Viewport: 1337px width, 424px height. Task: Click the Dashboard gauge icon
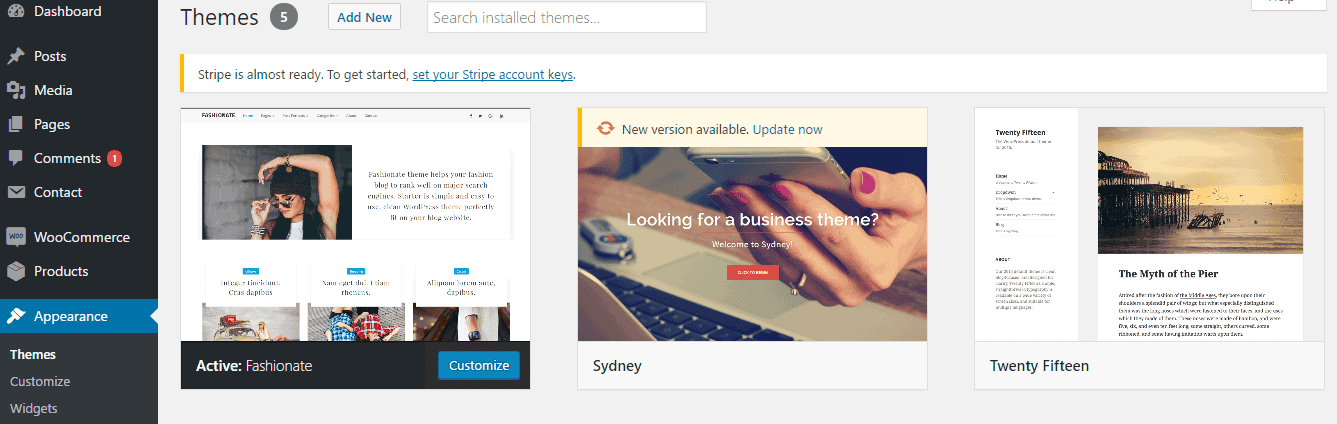tap(16, 12)
